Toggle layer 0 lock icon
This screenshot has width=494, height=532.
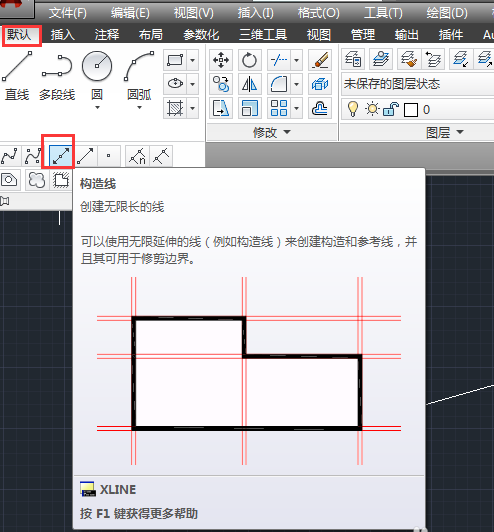coord(391,109)
